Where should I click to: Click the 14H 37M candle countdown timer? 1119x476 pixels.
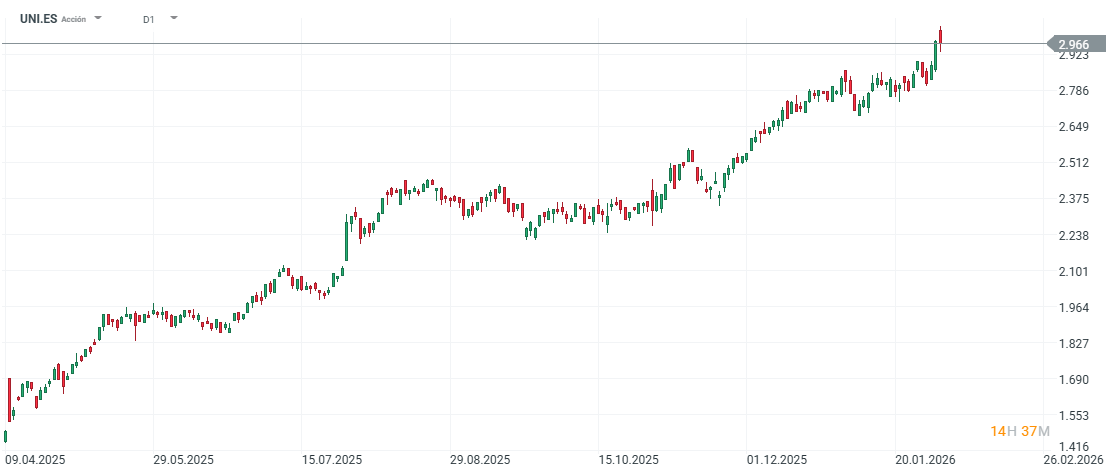coord(1019,431)
